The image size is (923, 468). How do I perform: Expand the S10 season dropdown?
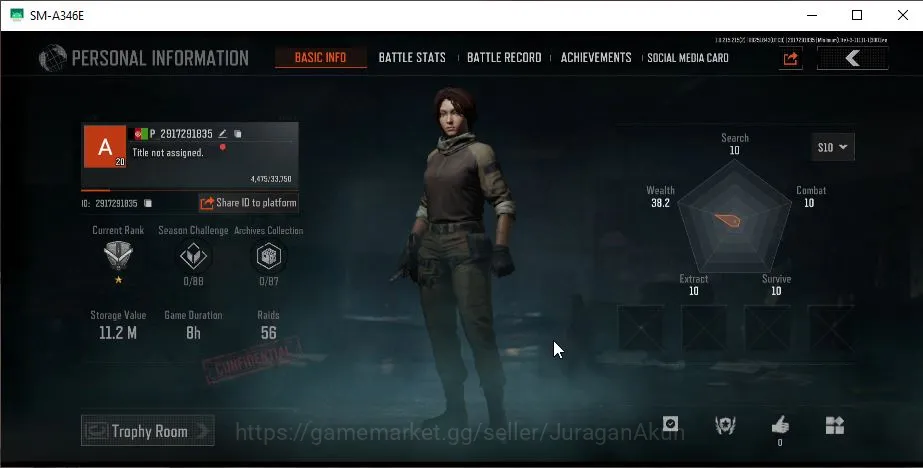pyautogui.click(x=832, y=147)
